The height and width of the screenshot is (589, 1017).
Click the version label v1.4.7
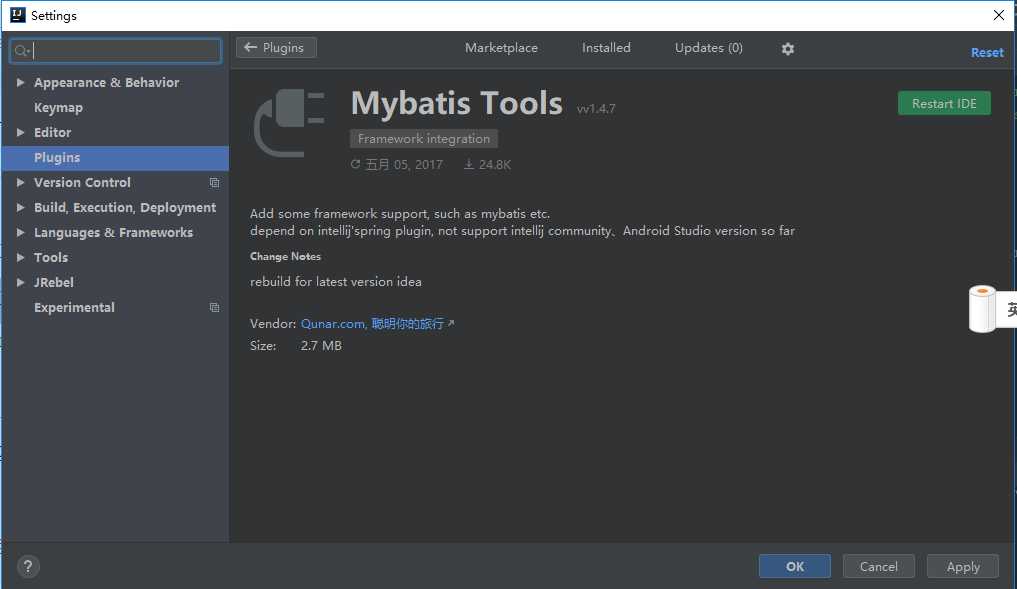tap(596, 109)
